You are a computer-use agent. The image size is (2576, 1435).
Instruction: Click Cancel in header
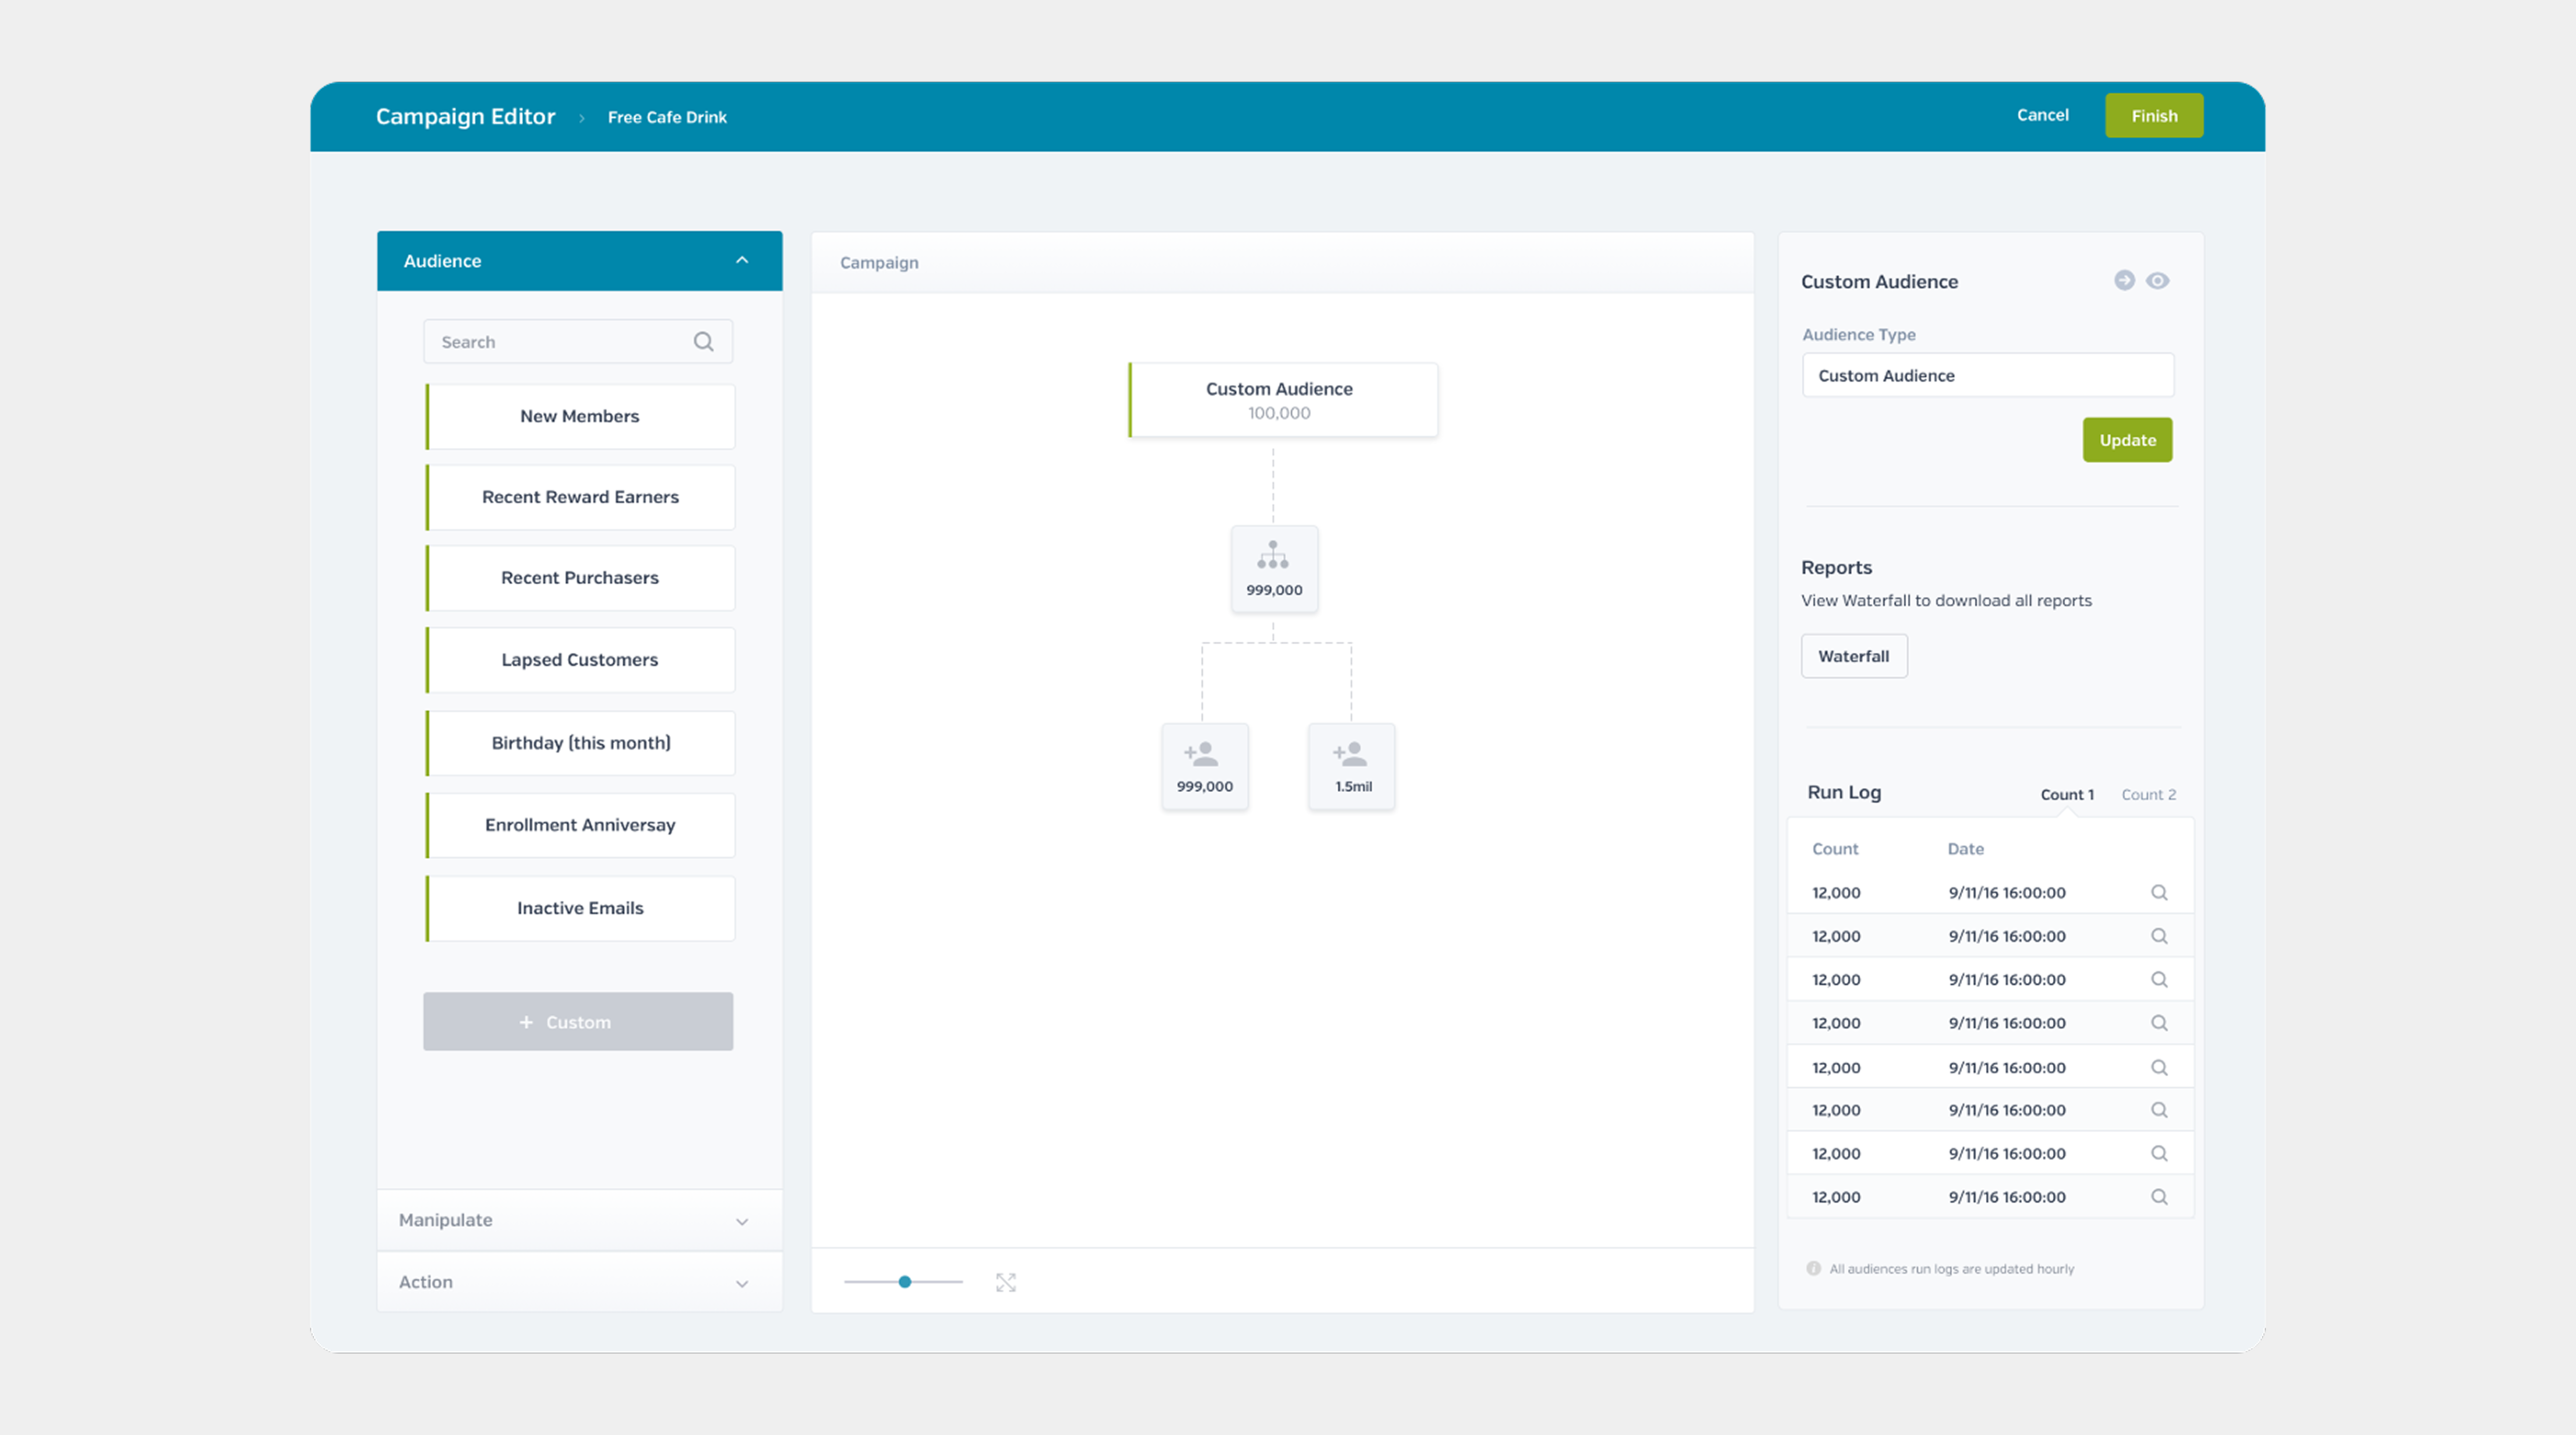click(2042, 115)
